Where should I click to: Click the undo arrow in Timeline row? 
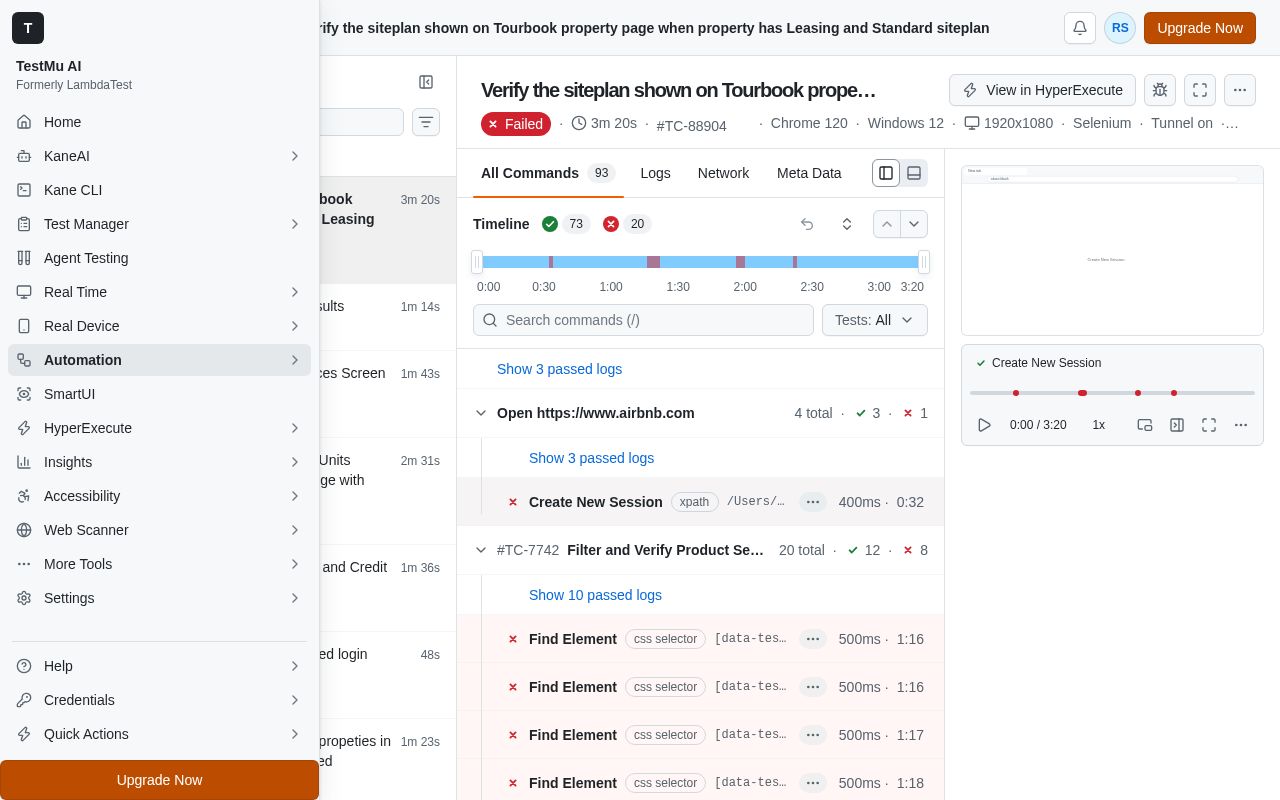coord(807,224)
